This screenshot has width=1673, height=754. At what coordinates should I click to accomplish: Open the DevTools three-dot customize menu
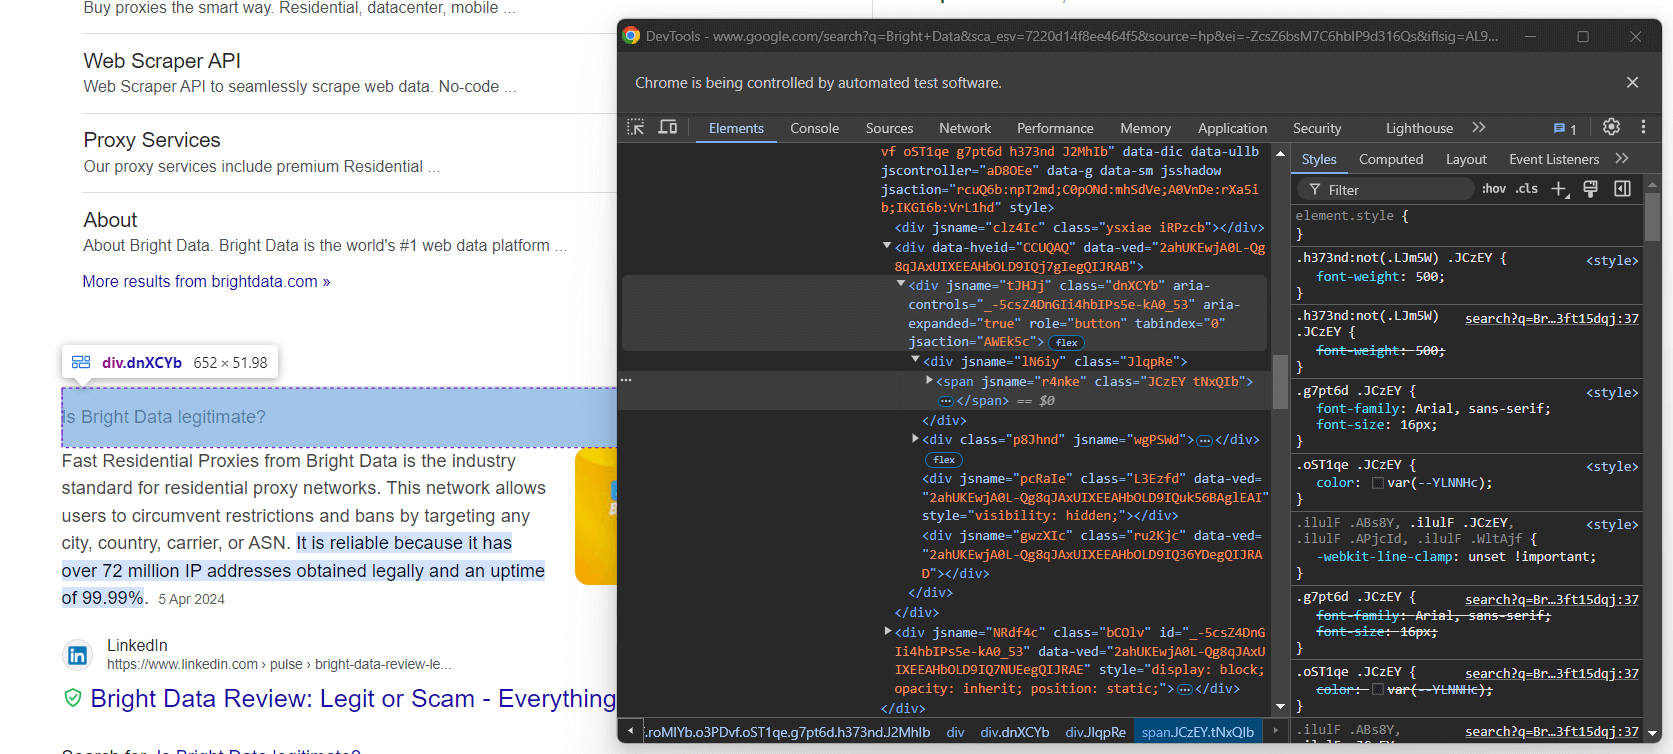coord(1643,127)
